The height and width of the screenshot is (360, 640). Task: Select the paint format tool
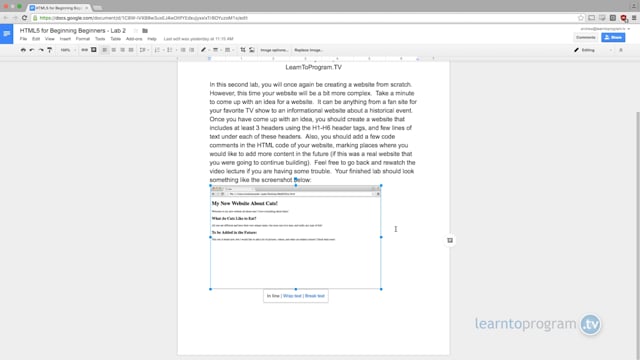coord(49,50)
